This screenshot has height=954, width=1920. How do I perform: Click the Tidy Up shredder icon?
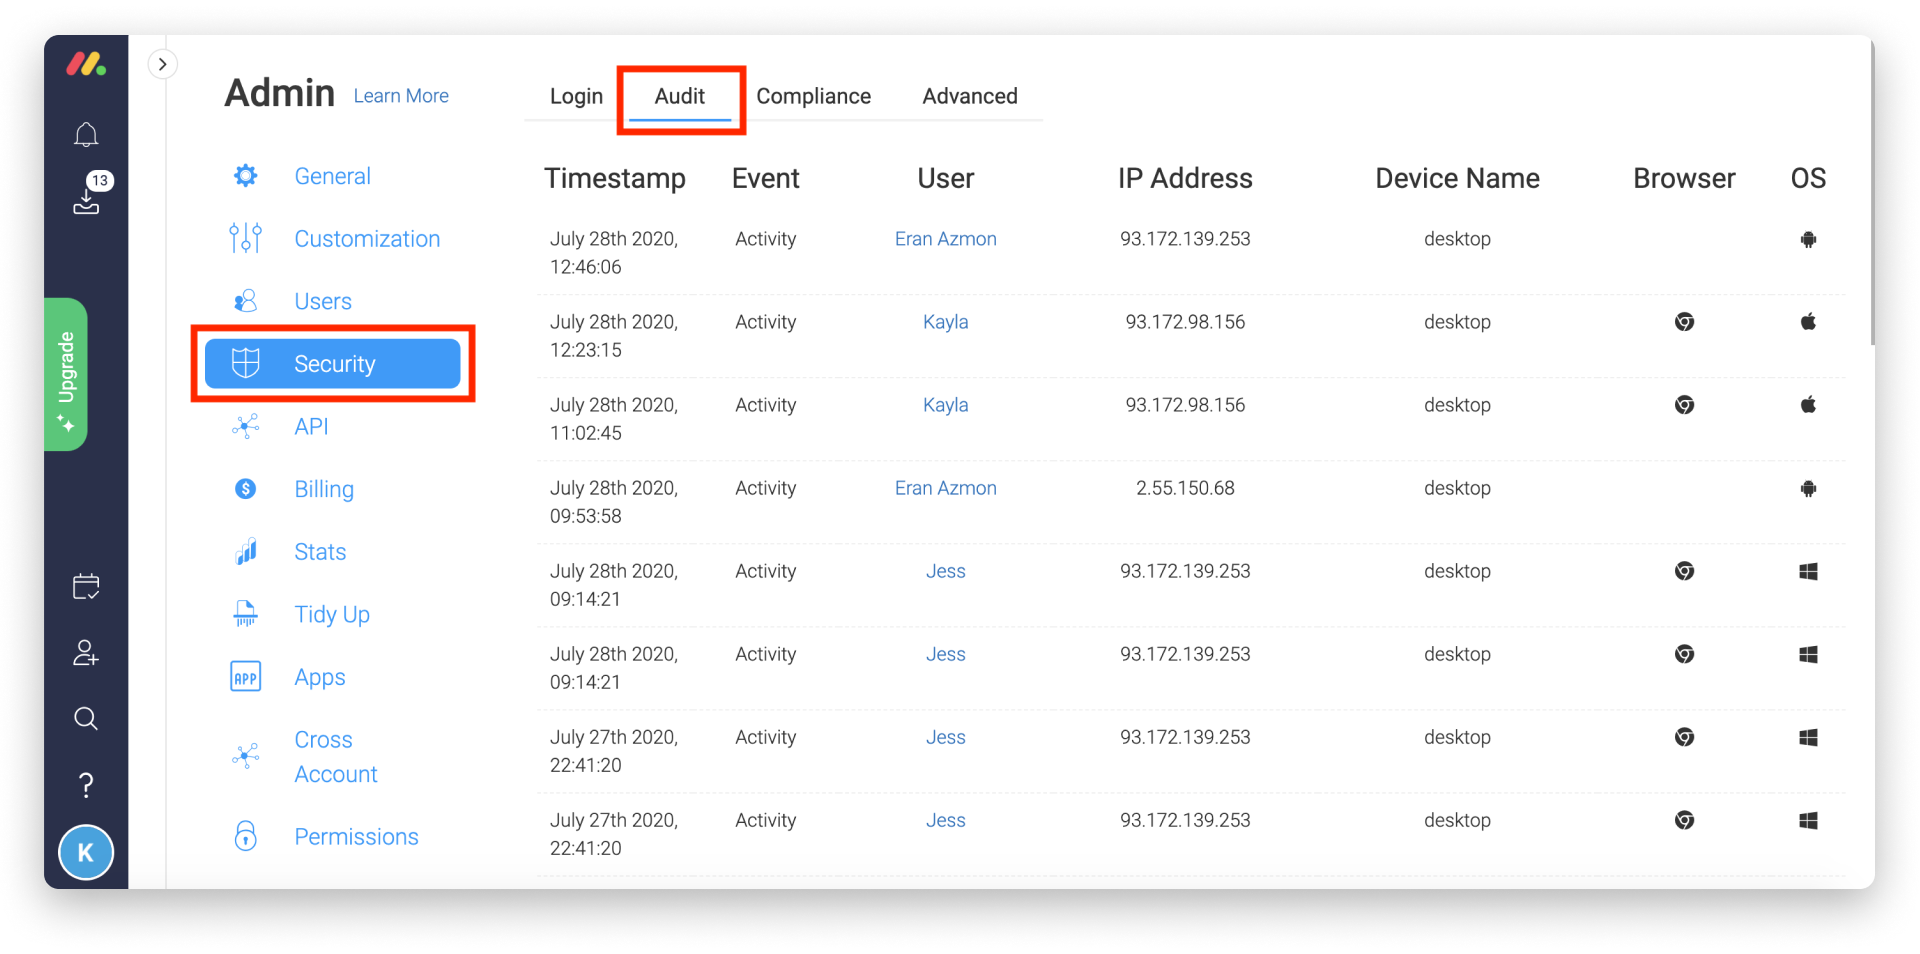[x=245, y=614]
